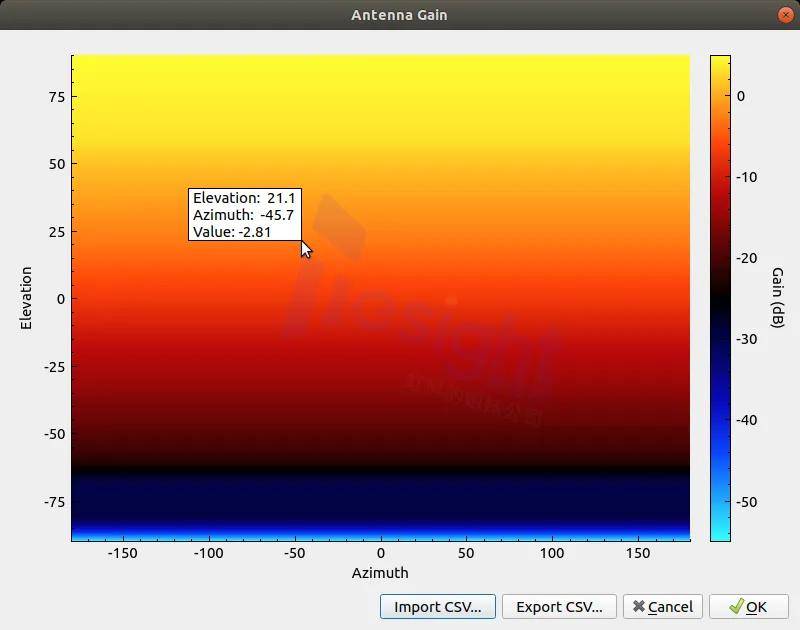Click the Elevation/Azimuth value tooltip
800x630 pixels.
(x=245, y=214)
